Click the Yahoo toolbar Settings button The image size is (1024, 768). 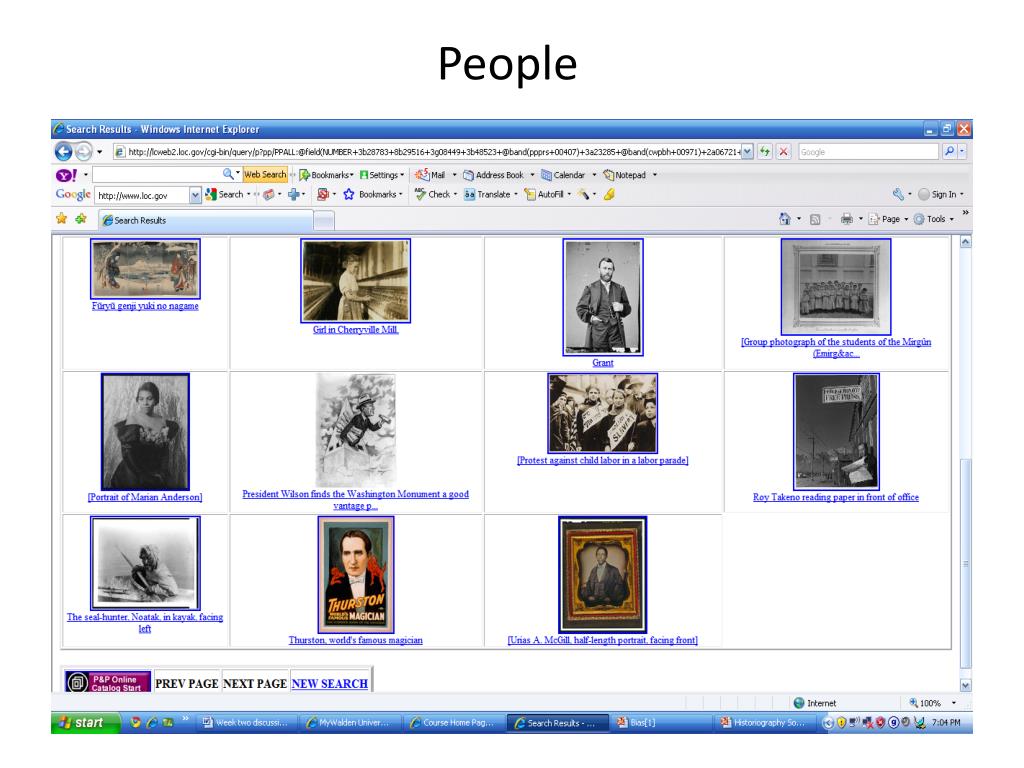coord(382,175)
